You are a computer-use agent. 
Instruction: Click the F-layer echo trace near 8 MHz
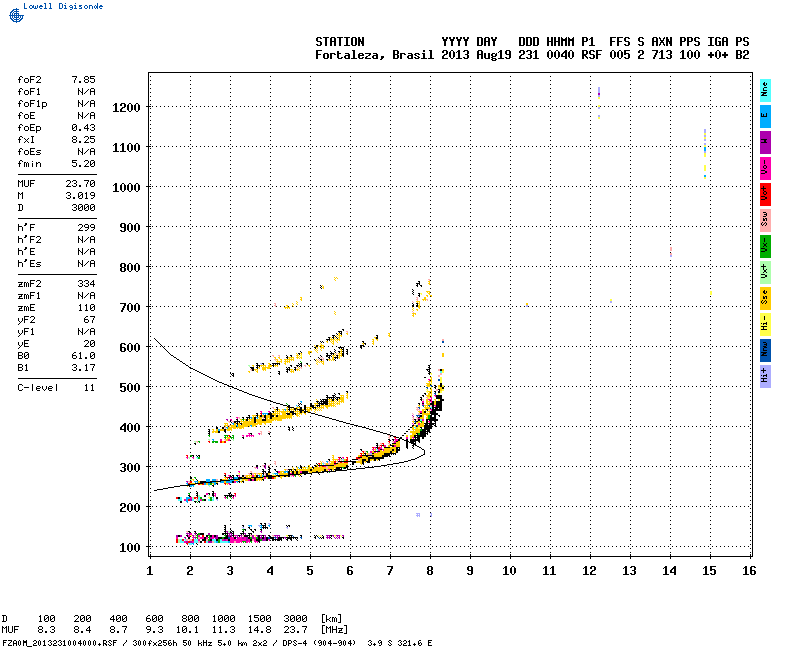428,408
